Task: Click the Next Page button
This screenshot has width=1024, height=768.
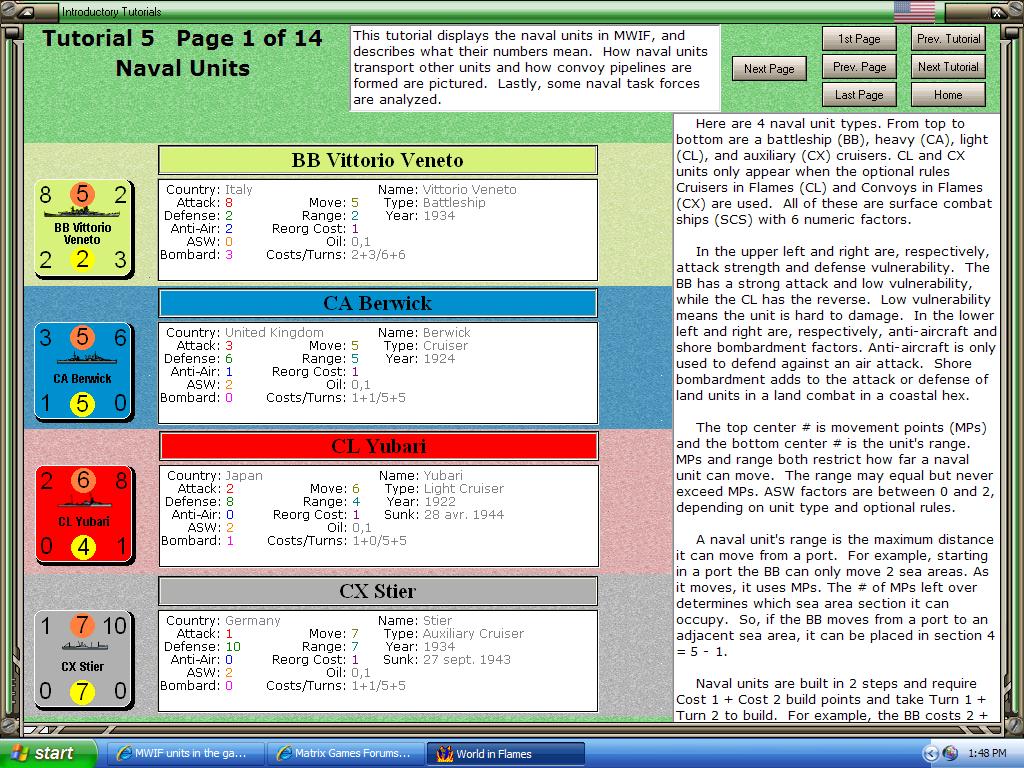Action: (769, 69)
